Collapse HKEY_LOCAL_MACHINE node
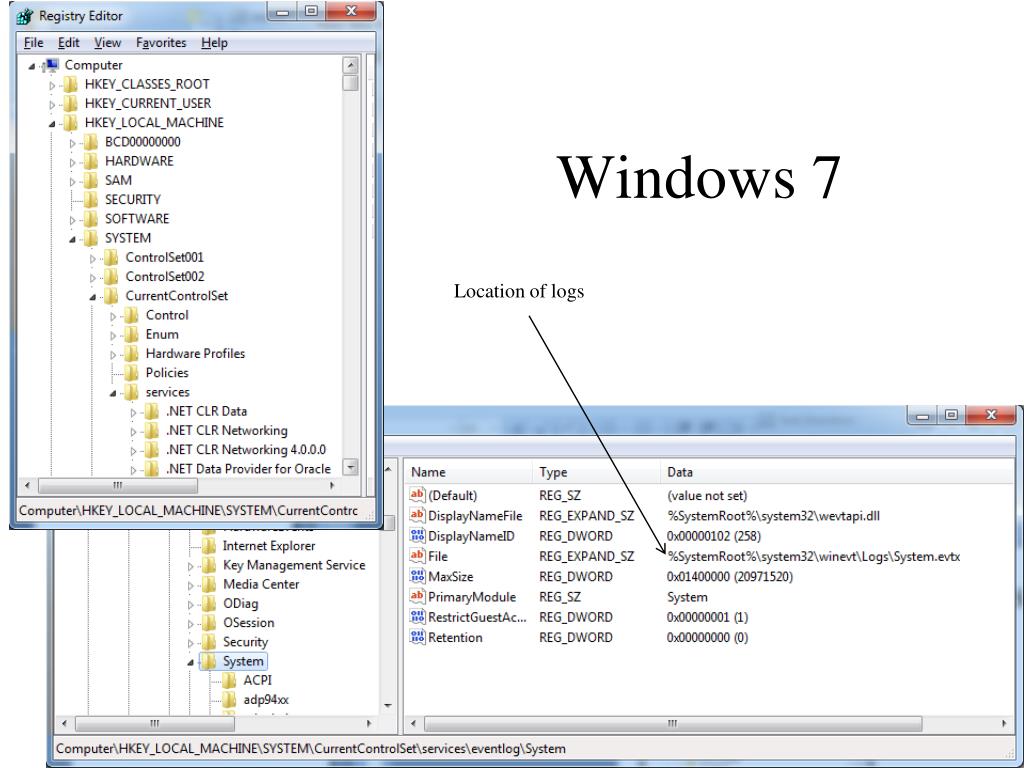Screen dimensions: 1024x768 click(52, 123)
